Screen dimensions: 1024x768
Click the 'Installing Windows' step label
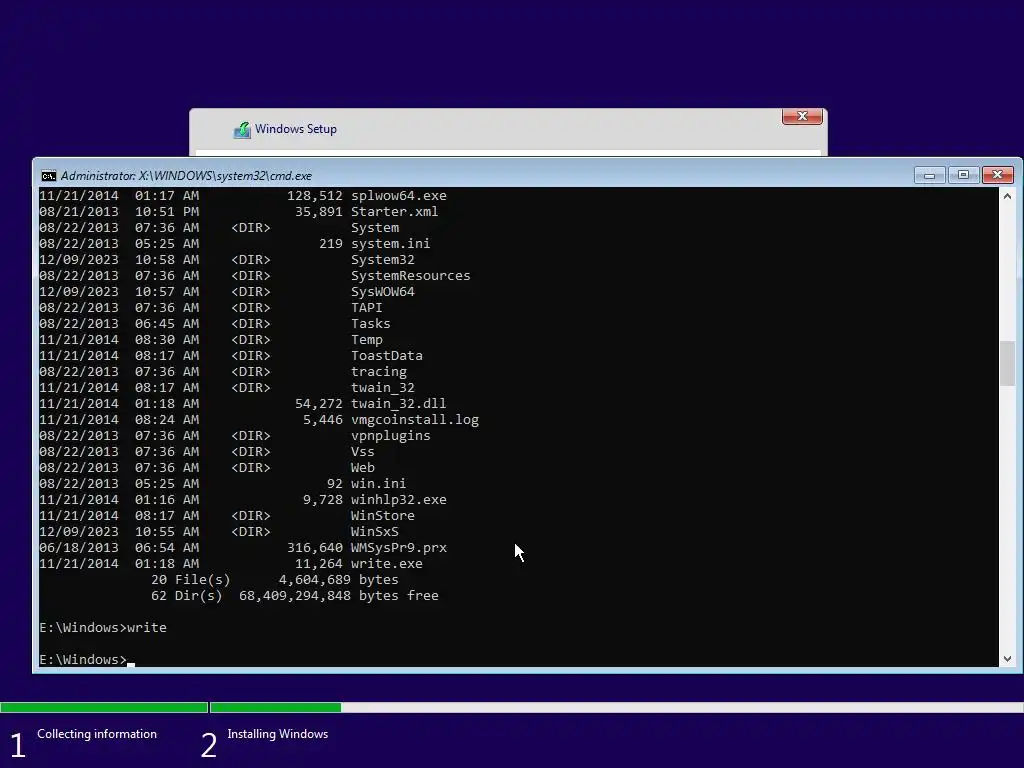coord(278,734)
